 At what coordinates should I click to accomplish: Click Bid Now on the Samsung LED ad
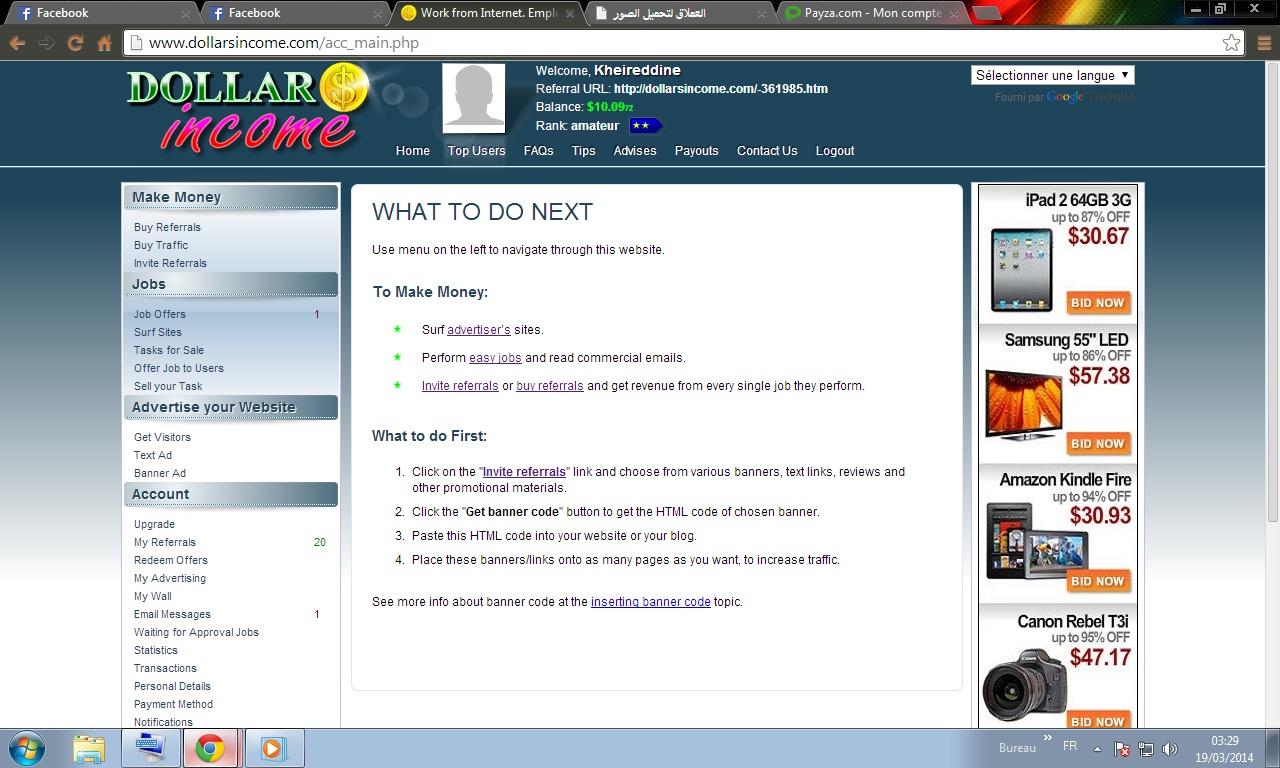click(1097, 443)
